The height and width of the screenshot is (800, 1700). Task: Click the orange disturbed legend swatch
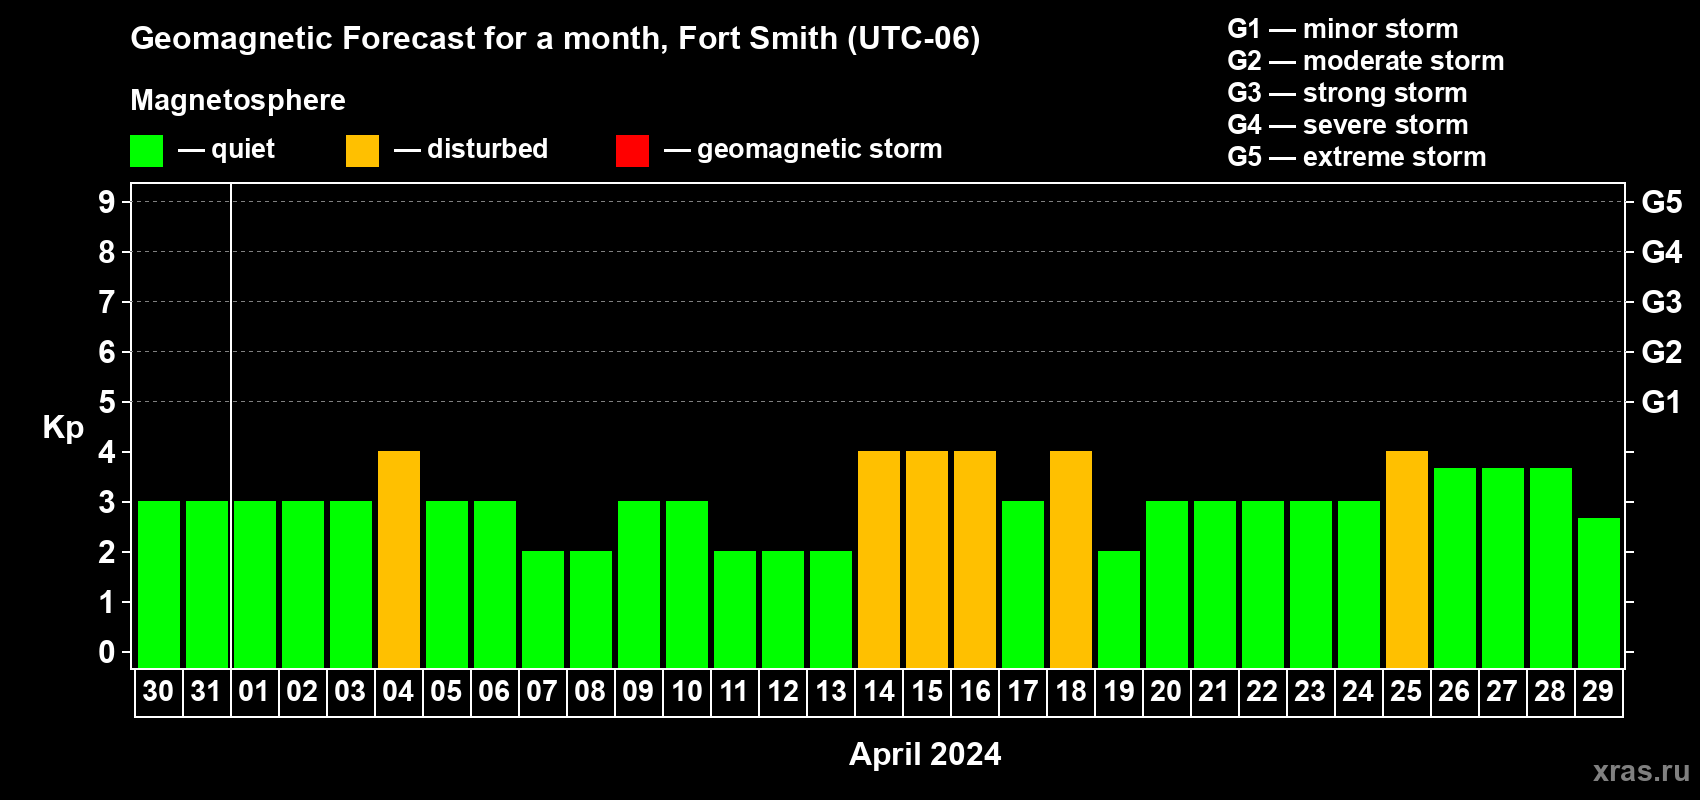point(362,151)
